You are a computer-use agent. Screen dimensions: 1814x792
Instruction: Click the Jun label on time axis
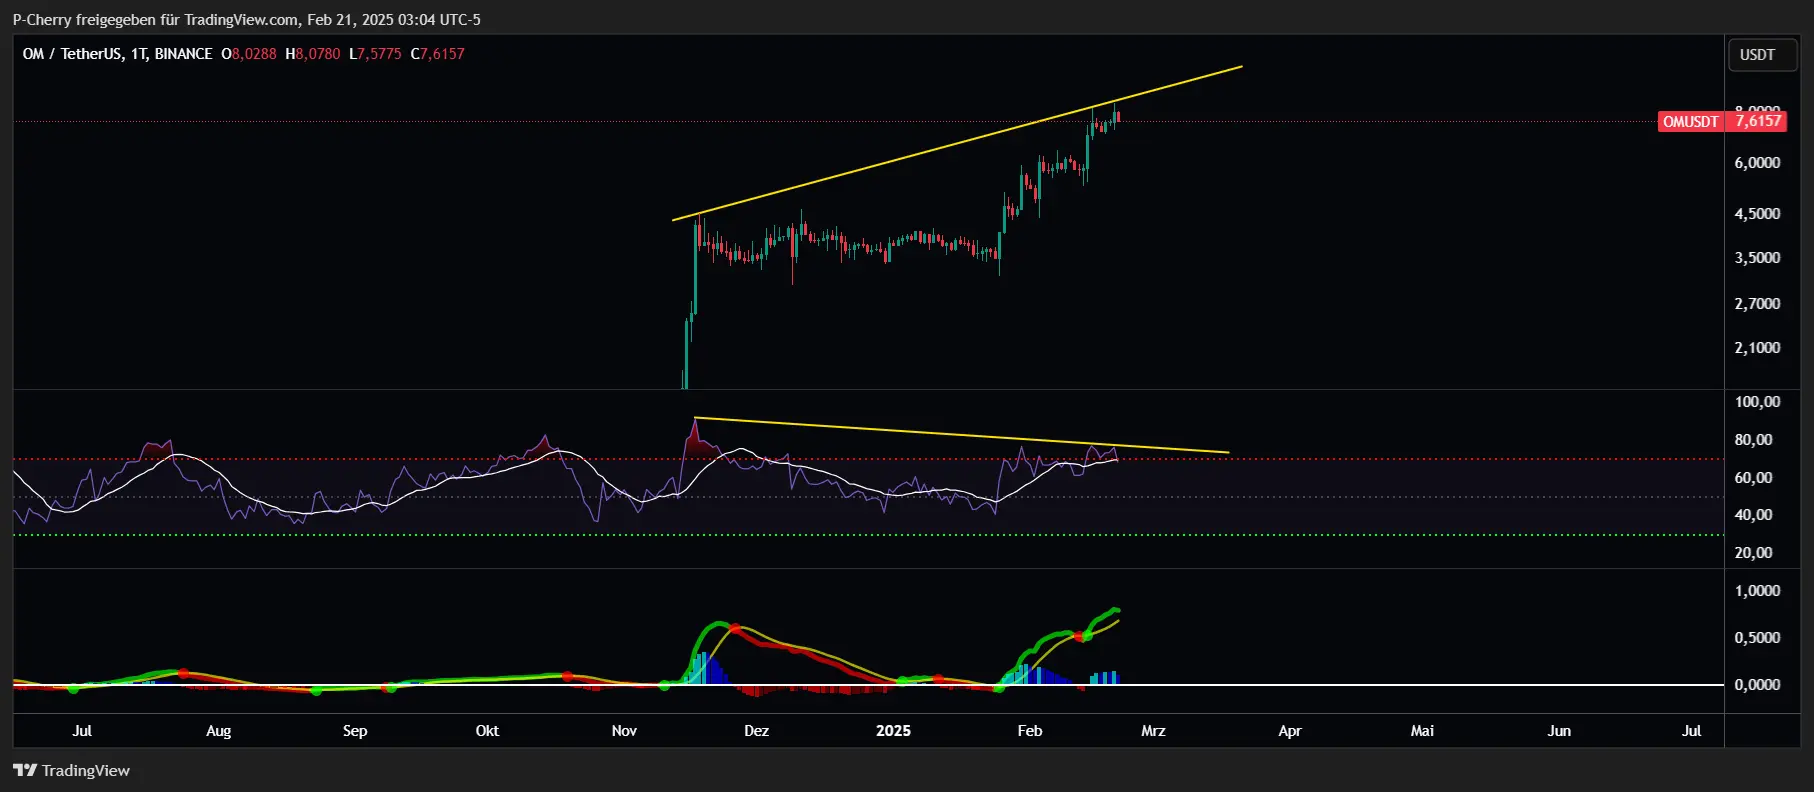(x=1559, y=731)
